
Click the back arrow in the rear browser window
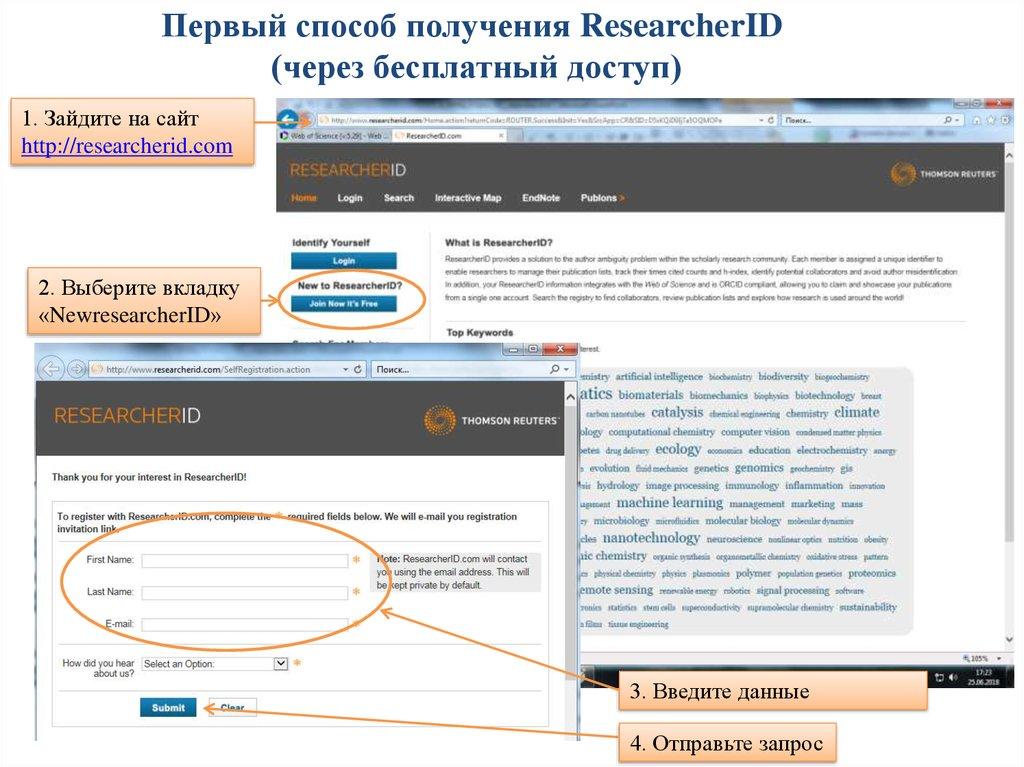tap(288, 119)
